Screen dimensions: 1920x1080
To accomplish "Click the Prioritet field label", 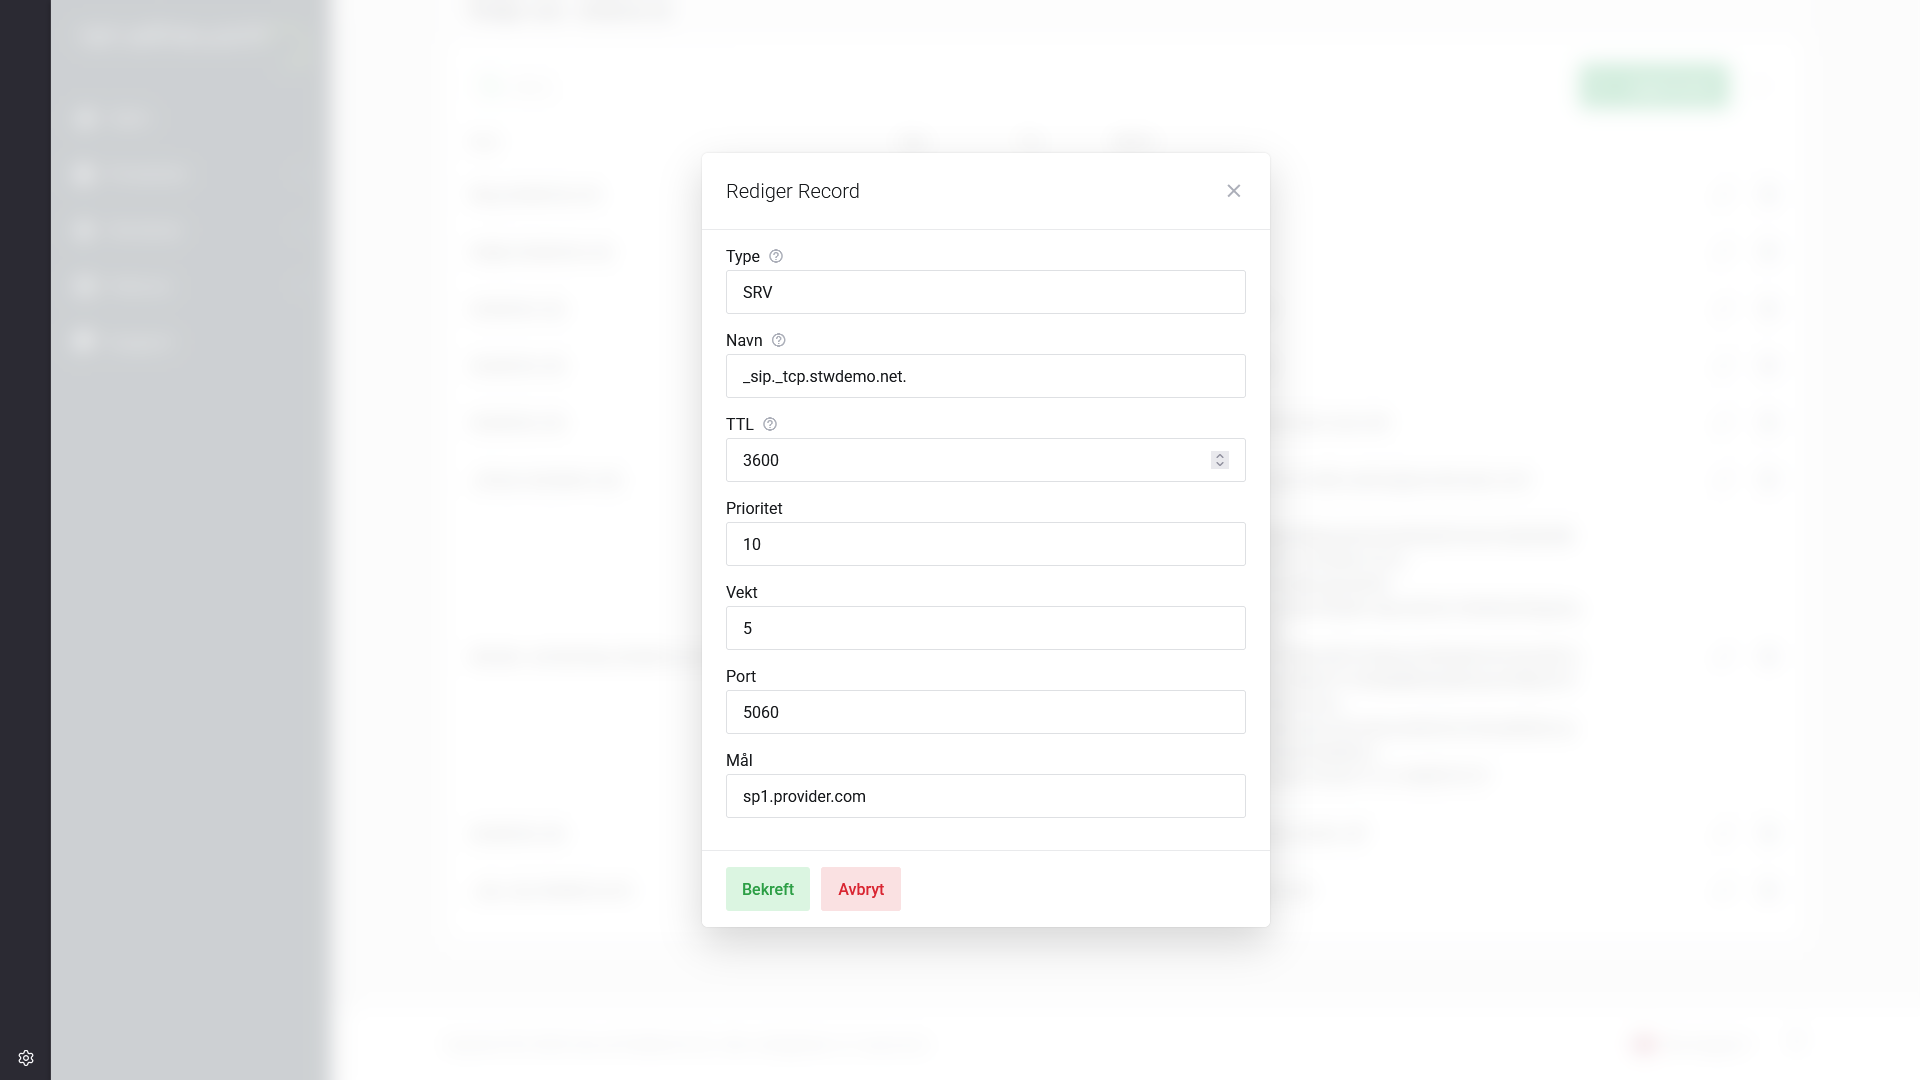I will click(x=754, y=508).
